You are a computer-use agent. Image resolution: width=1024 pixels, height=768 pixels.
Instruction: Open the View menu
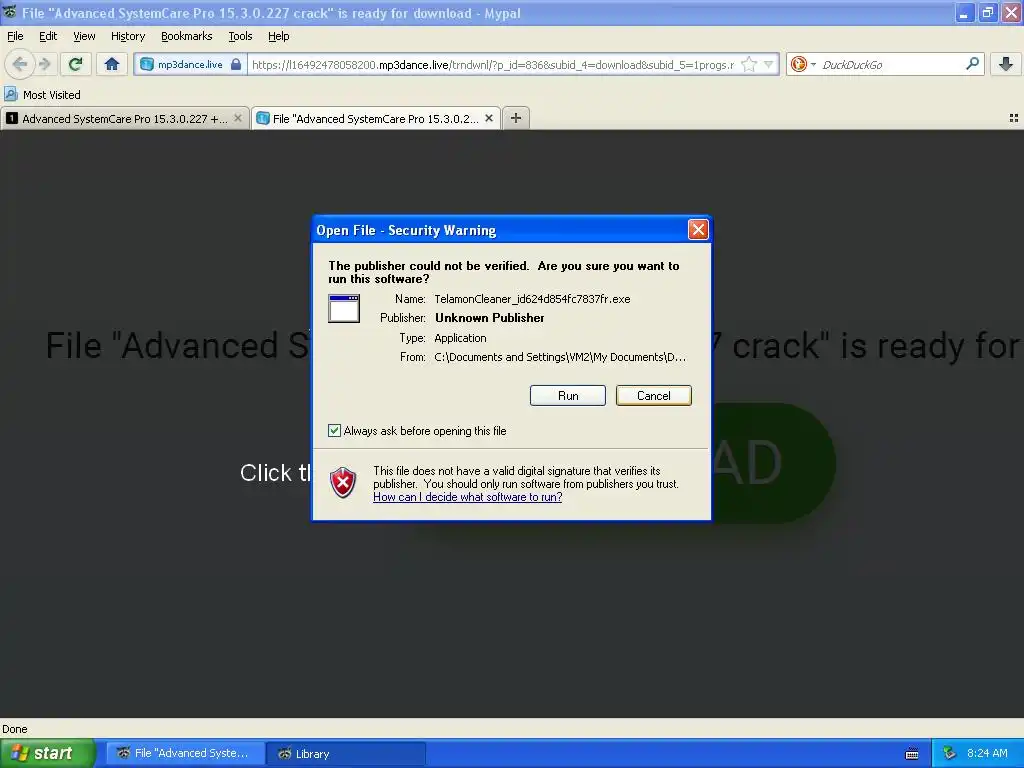84,36
